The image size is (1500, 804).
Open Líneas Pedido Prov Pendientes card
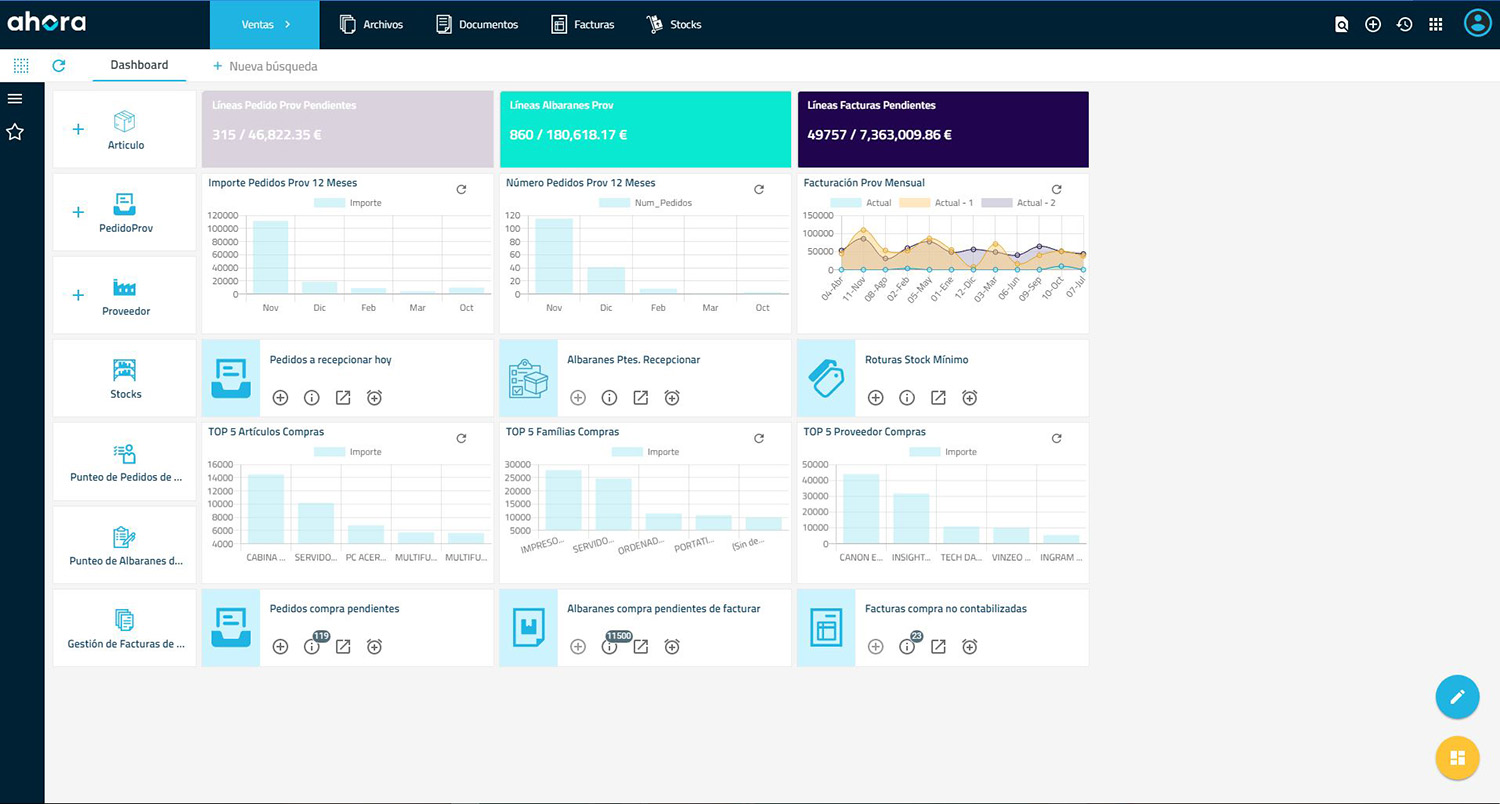coord(348,129)
